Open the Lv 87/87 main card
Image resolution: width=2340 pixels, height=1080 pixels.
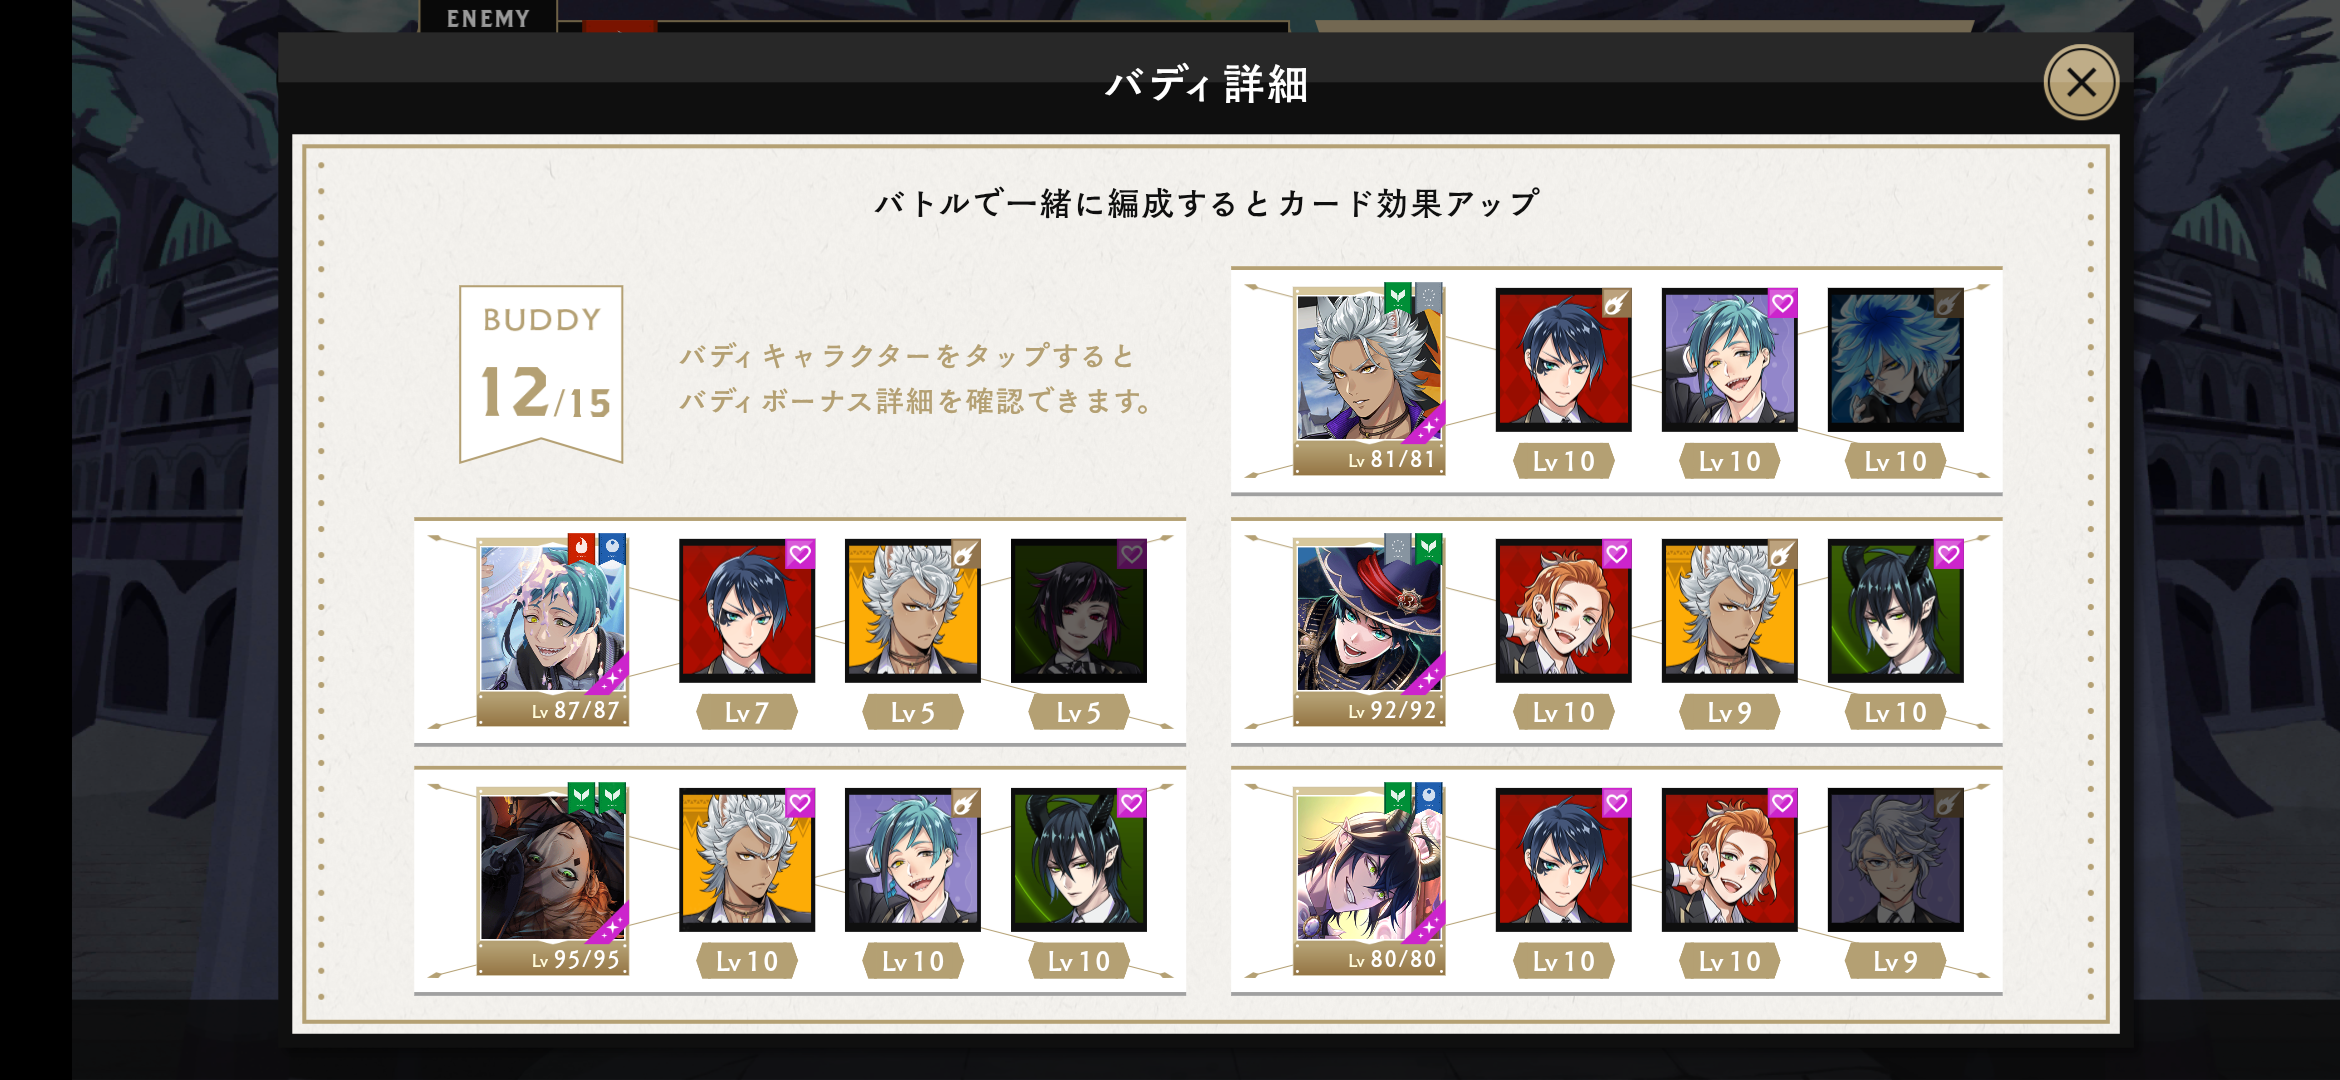pyautogui.click(x=553, y=630)
